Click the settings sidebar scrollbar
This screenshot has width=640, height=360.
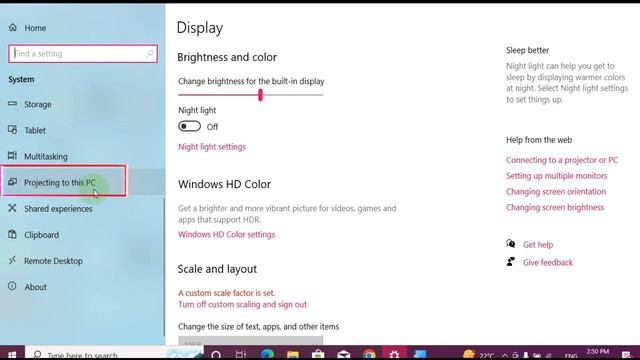click(164, 266)
